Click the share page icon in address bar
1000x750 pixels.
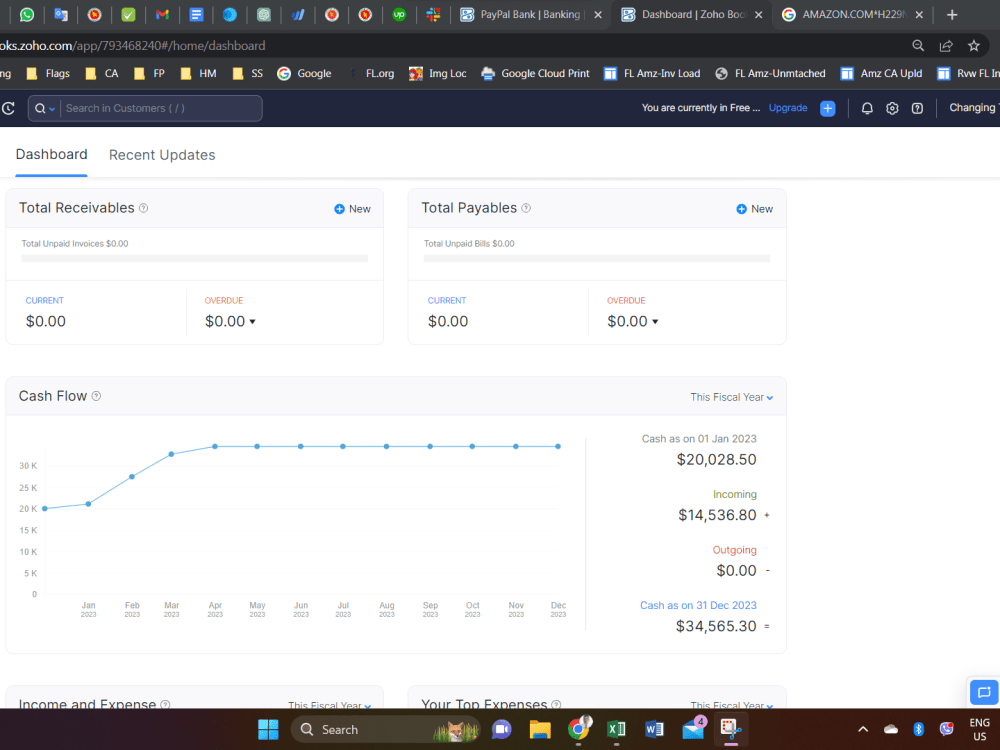(946, 45)
